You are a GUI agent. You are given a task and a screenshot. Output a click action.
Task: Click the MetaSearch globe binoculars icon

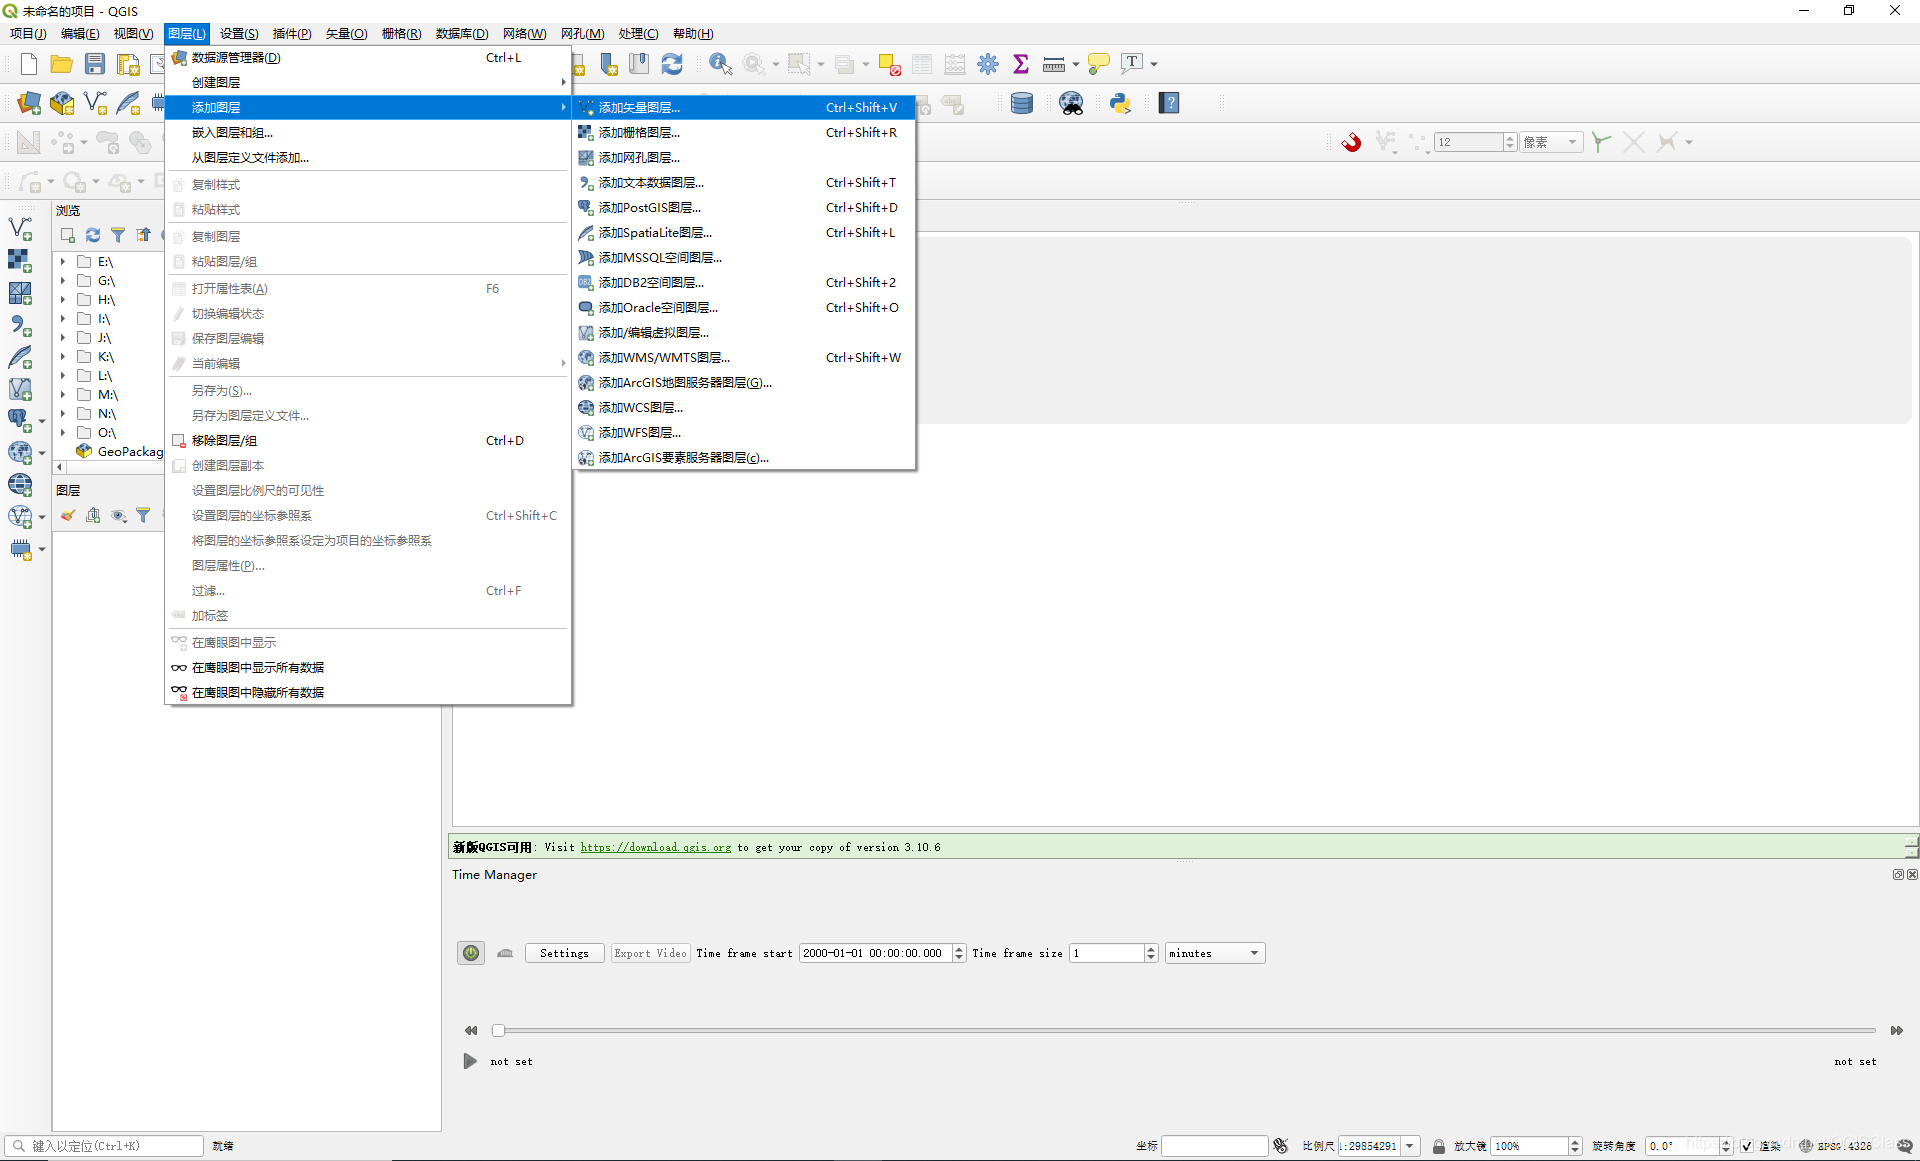click(x=1071, y=103)
